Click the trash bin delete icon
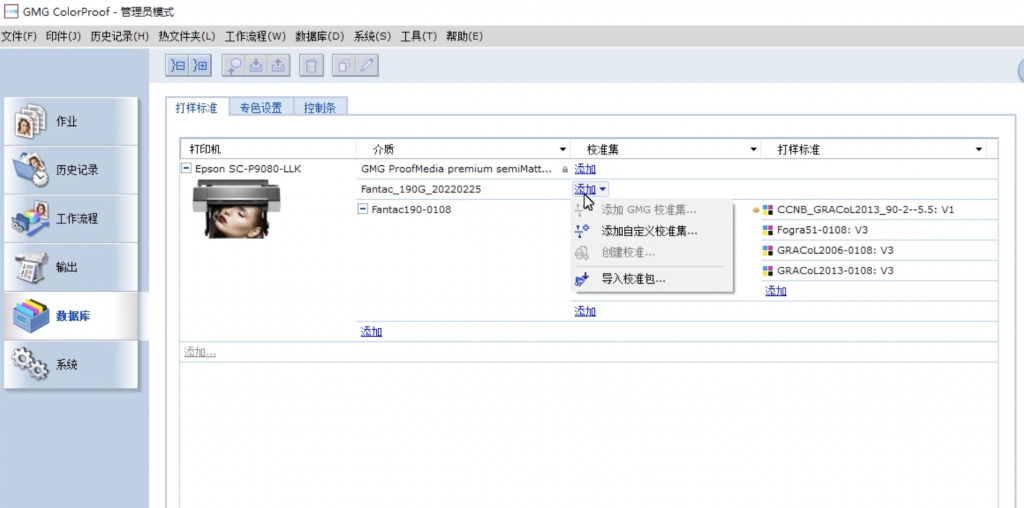Screen dimensions: 1024x508 [x=312, y=65]
